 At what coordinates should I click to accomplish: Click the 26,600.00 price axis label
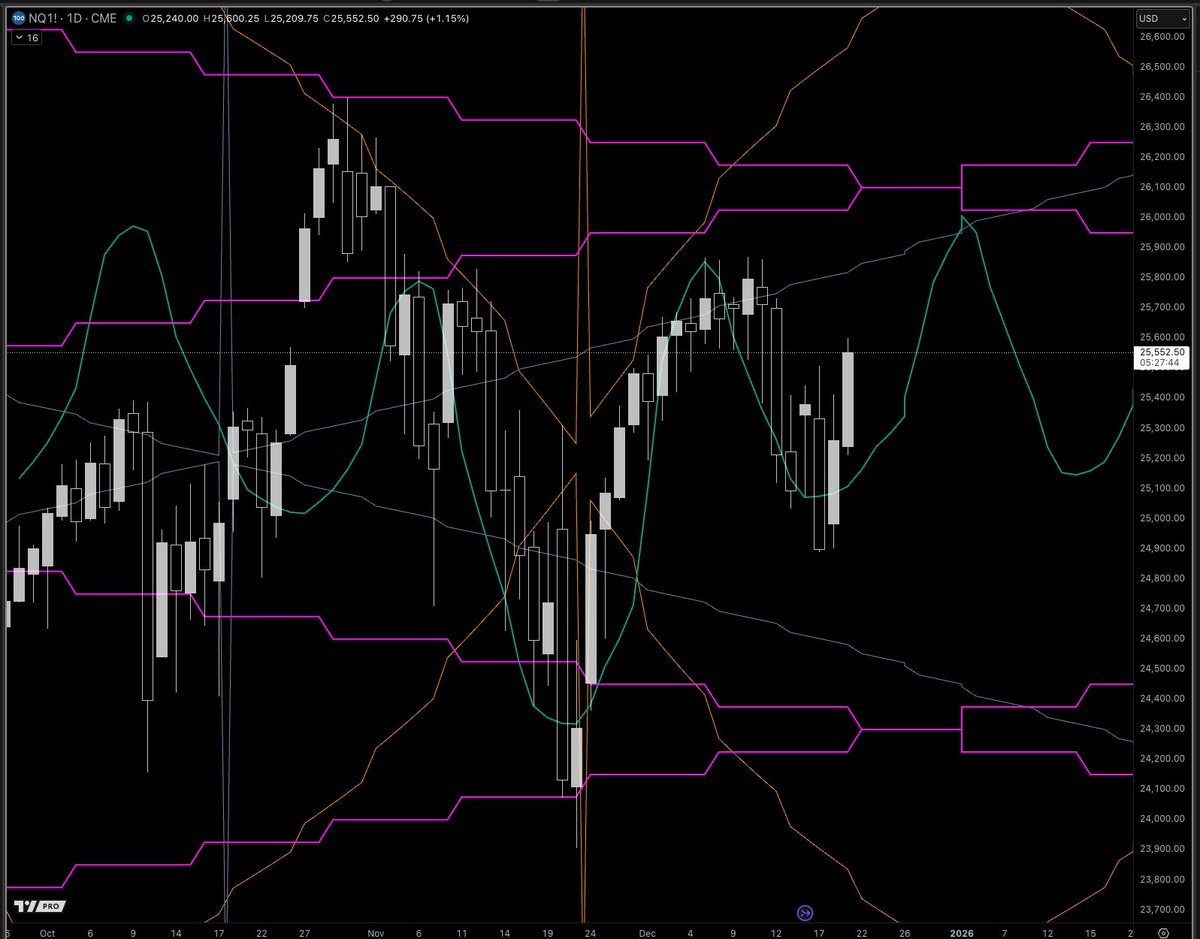(1161, 36)
